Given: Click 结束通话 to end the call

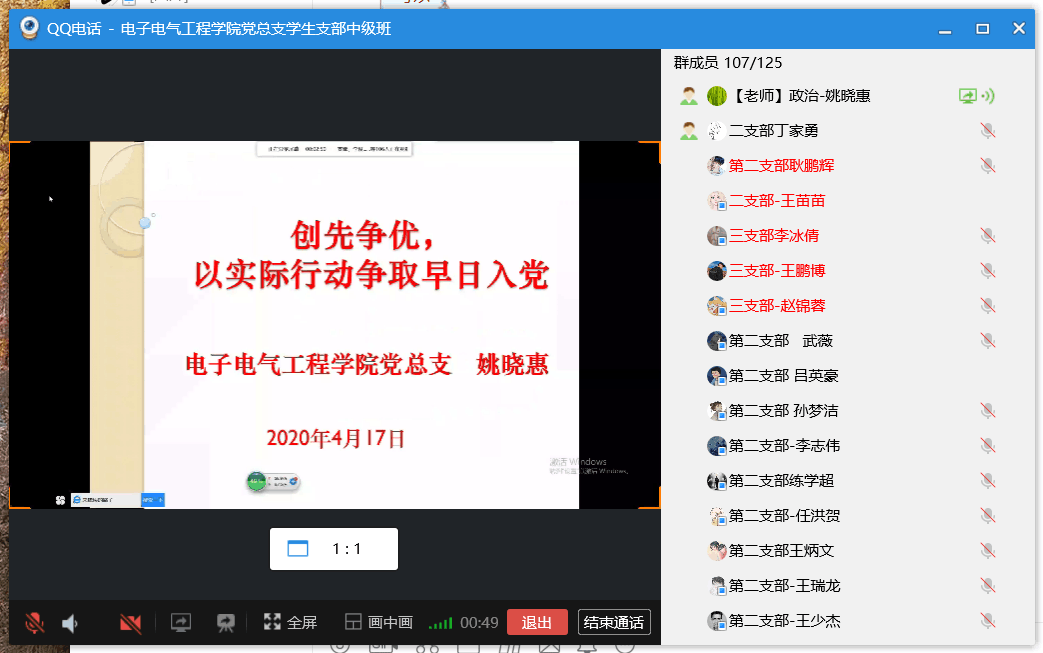Looking at the screenshot, I should point(614,622).
